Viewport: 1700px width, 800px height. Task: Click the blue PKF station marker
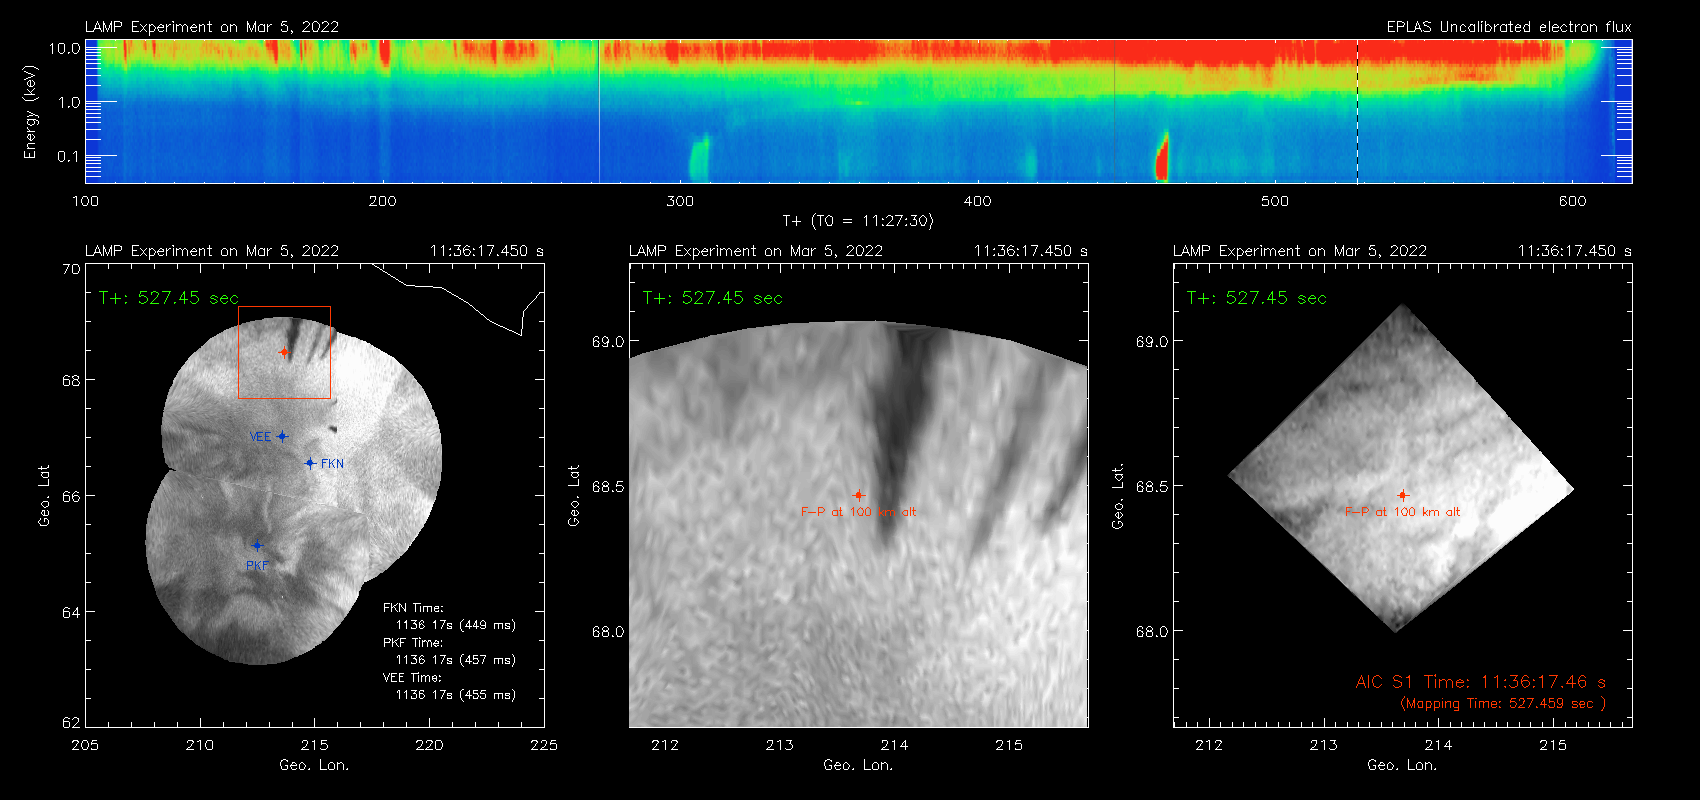click(257, 546)
